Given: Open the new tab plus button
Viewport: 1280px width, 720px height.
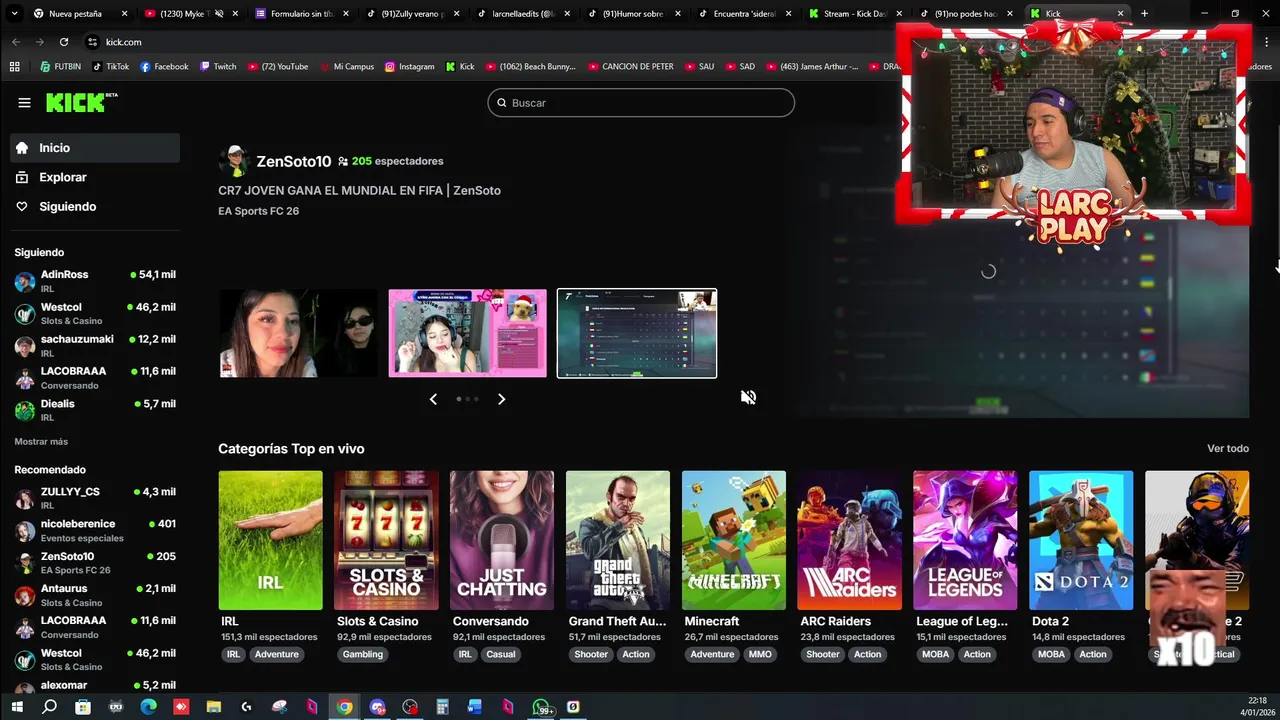Looking at the screenshot, I should click(1145, 14).
